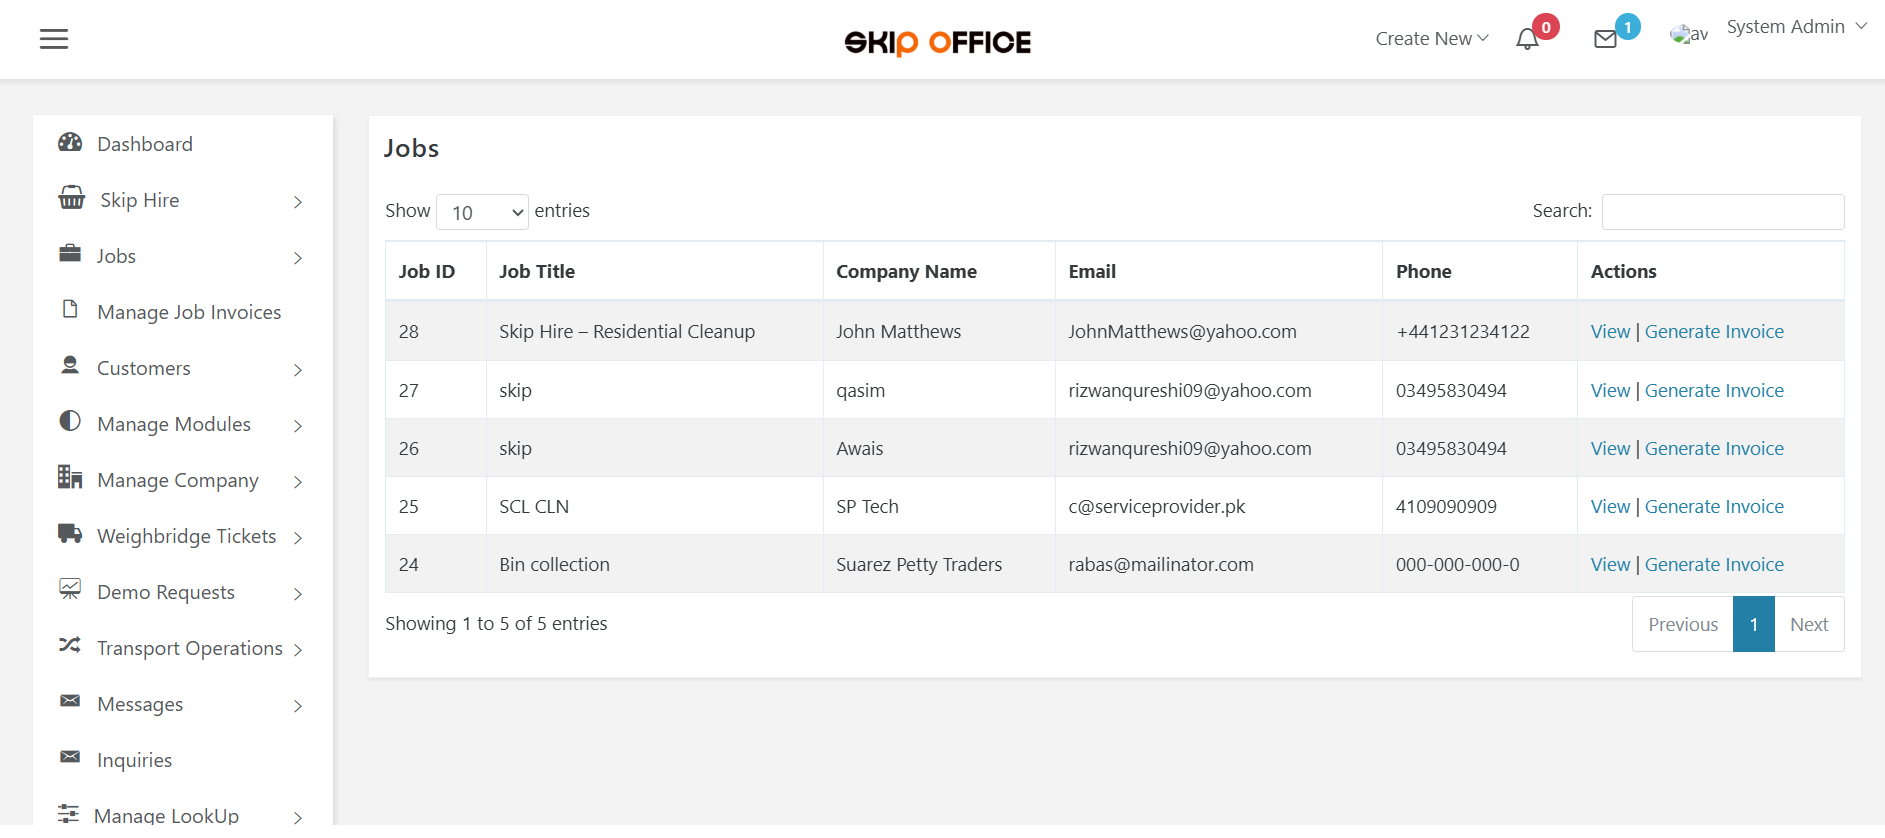The height and width of the screenshot is (838, 1885).
Task: Click the Jobs briefcase icon
Action: click(70, 254)
